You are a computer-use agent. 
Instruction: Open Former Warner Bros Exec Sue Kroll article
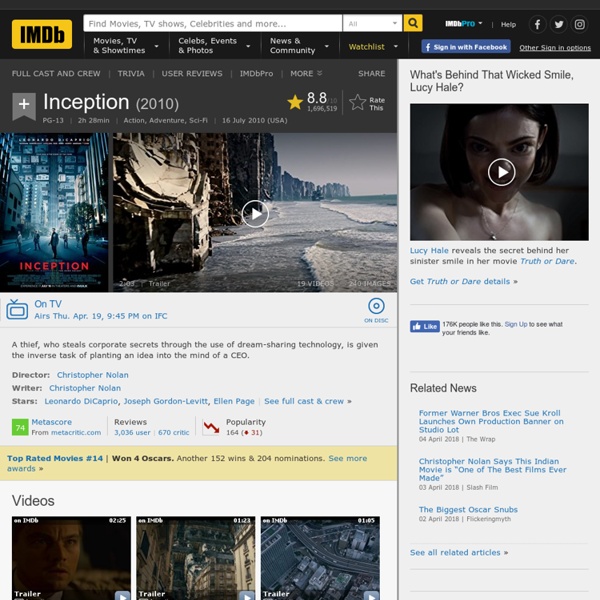point(491,421)
